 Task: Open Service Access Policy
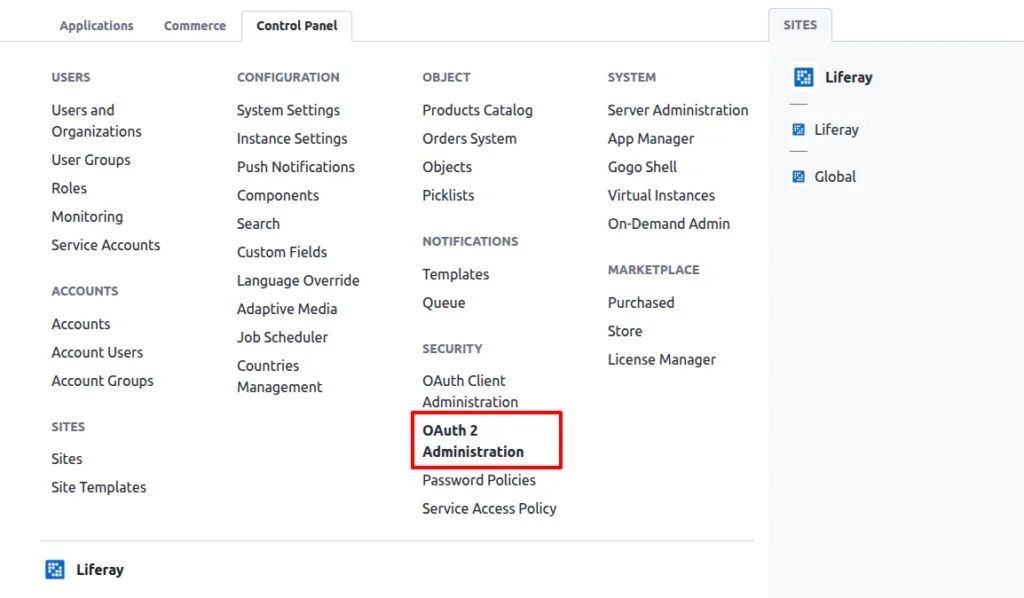489,509
